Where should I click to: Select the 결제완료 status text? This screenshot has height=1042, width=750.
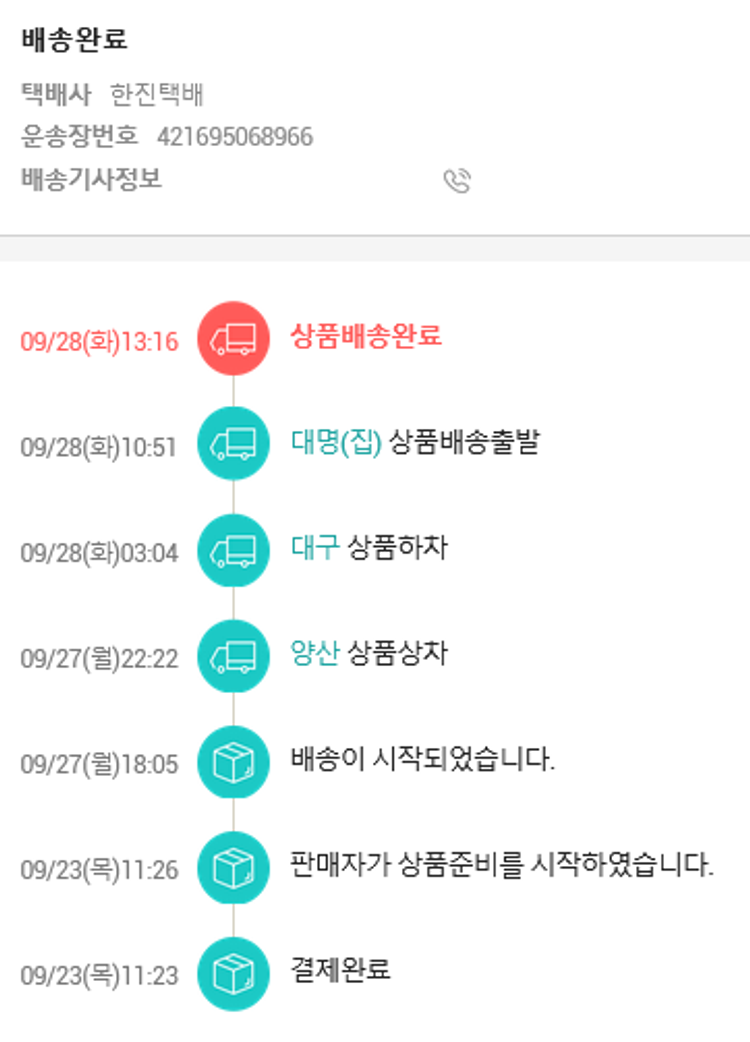click(341, 970)
